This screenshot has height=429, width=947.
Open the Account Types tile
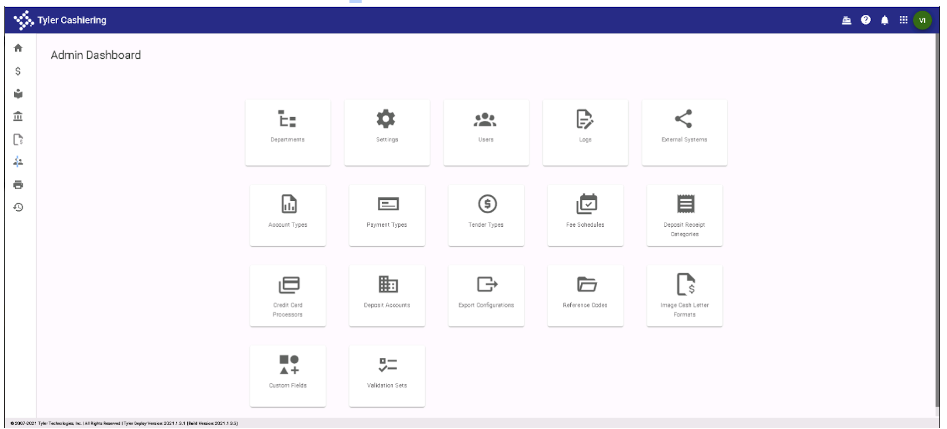coord(287,216)
